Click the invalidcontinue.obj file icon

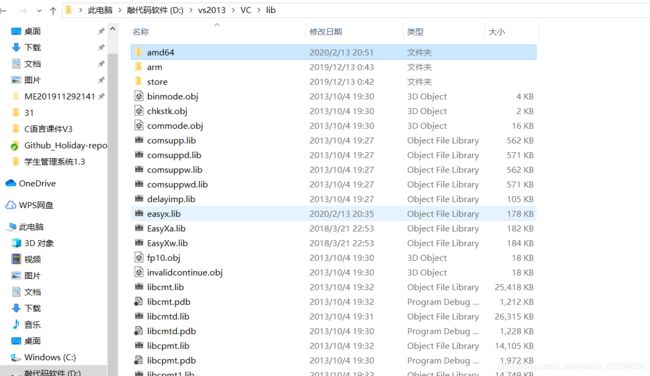point(139,272)
